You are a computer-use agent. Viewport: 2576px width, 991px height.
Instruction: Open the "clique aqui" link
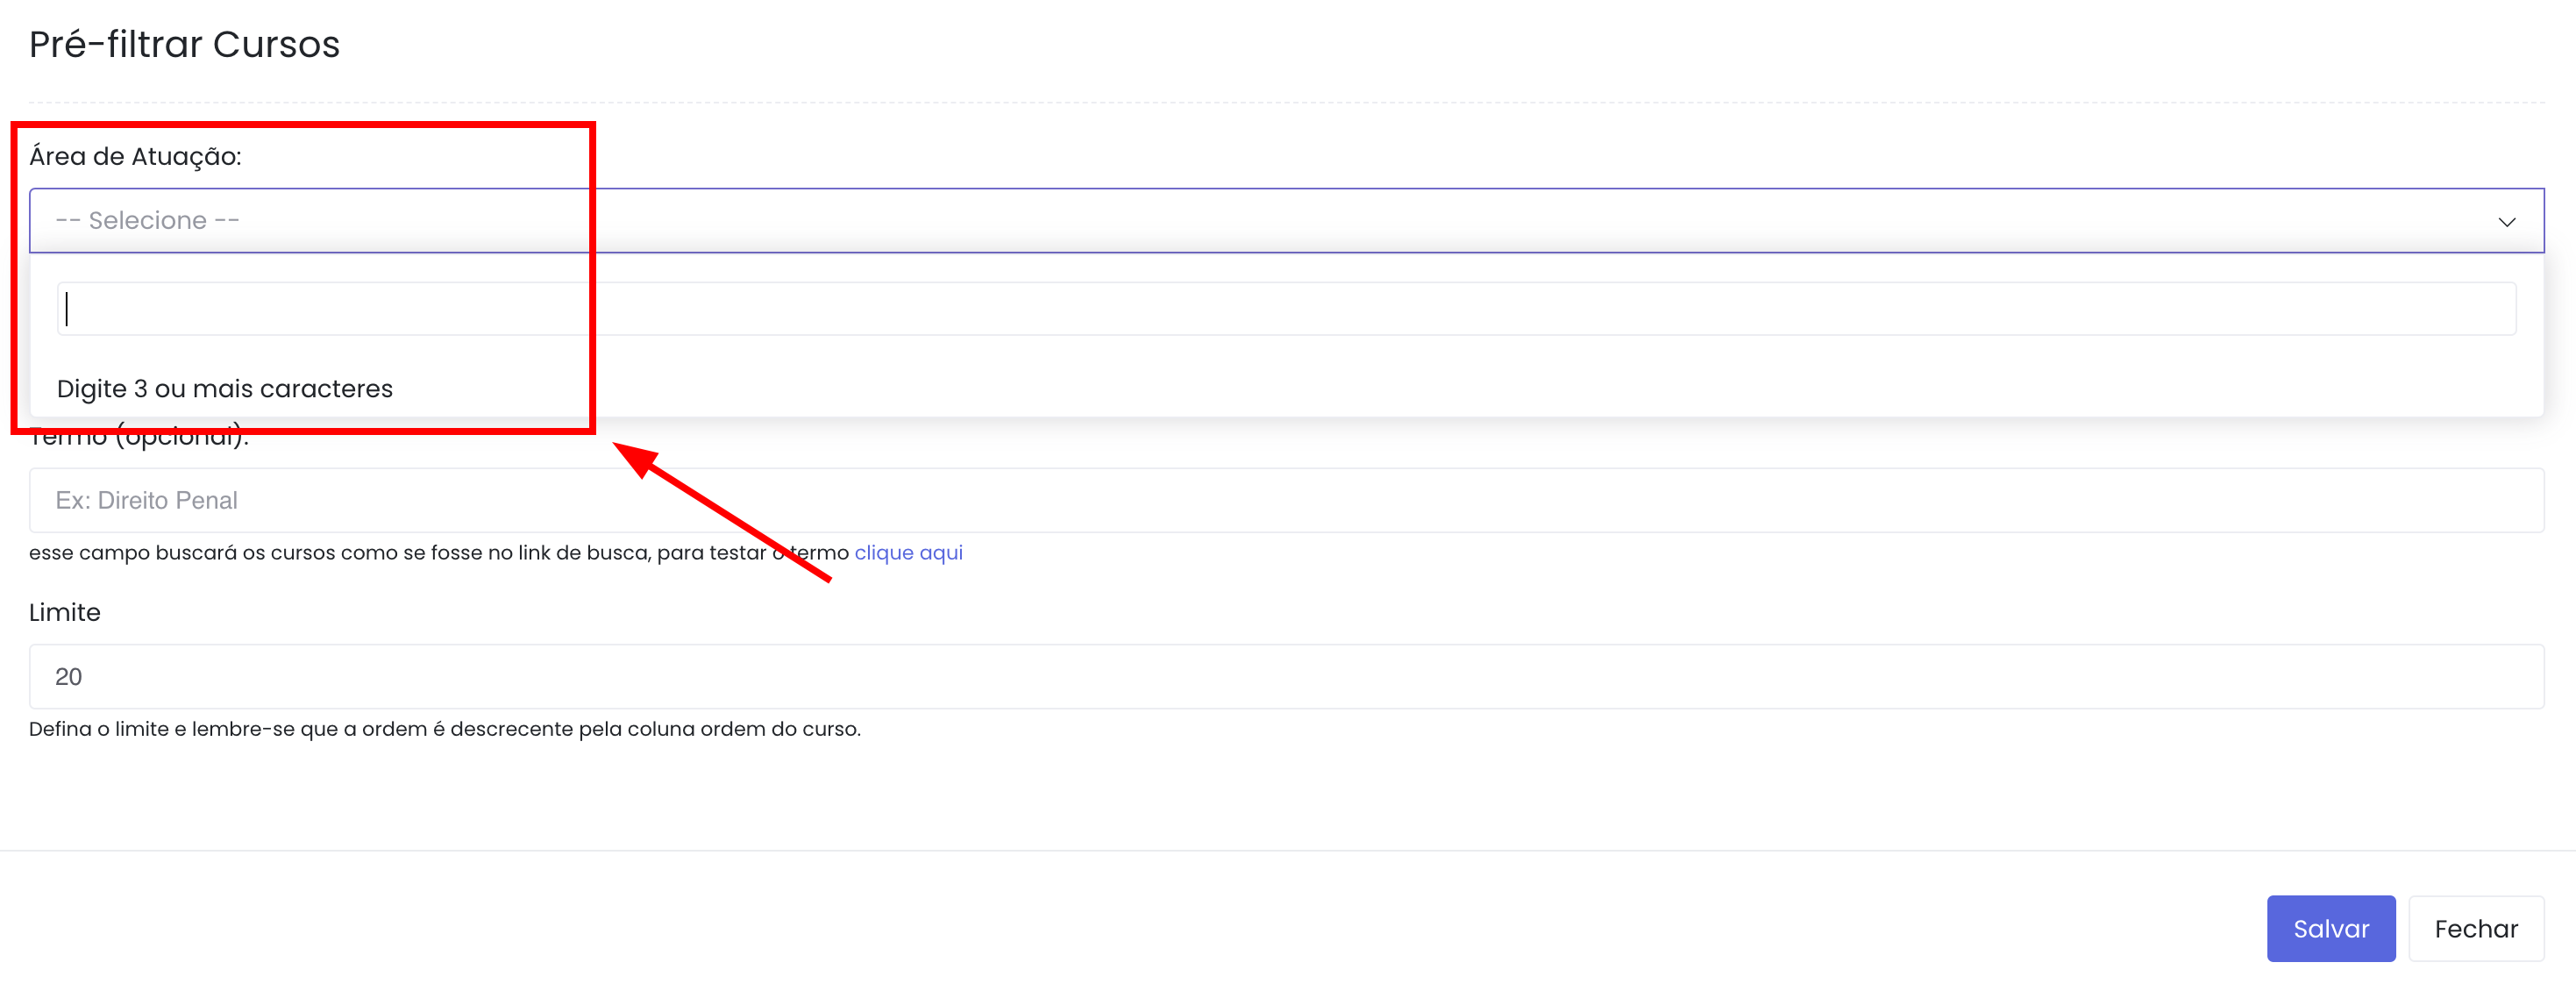coord(908,552)
